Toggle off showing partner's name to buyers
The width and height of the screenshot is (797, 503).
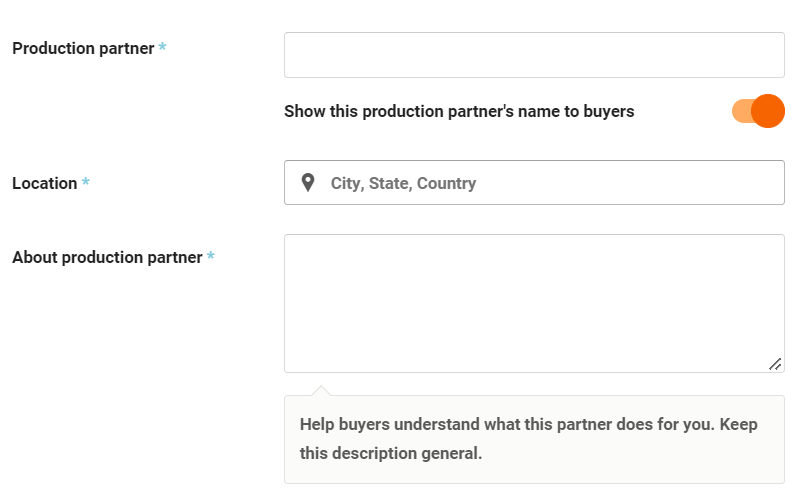[x=758, y=111]
